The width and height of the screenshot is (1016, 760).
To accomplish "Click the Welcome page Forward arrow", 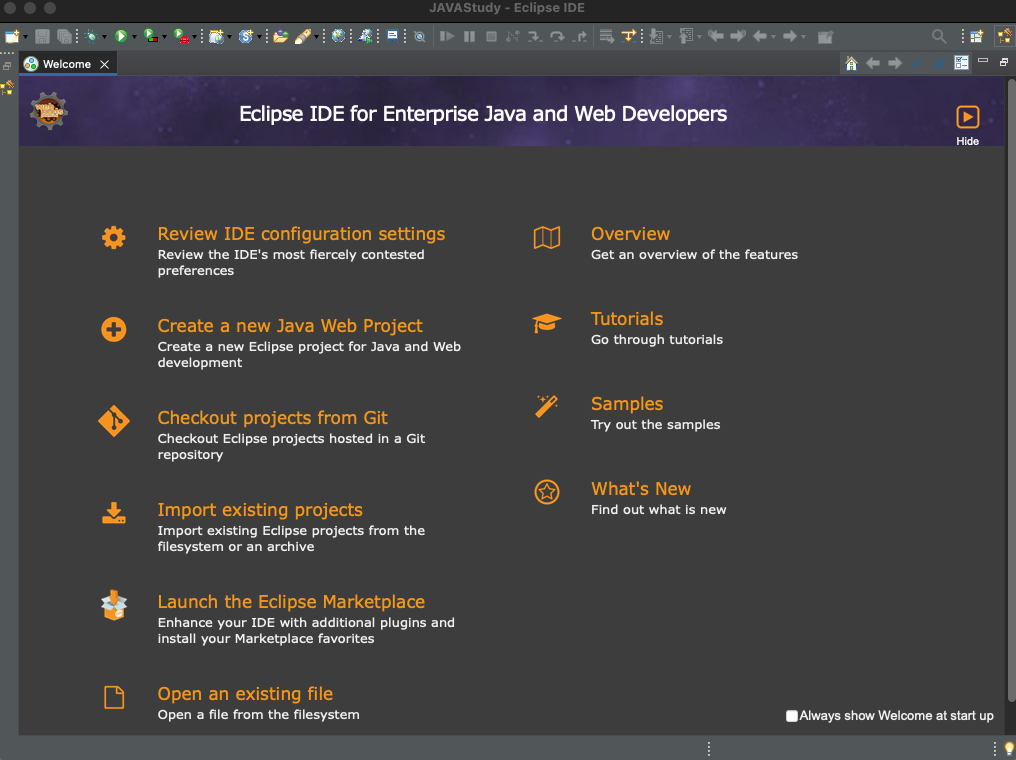I will 895,63.
